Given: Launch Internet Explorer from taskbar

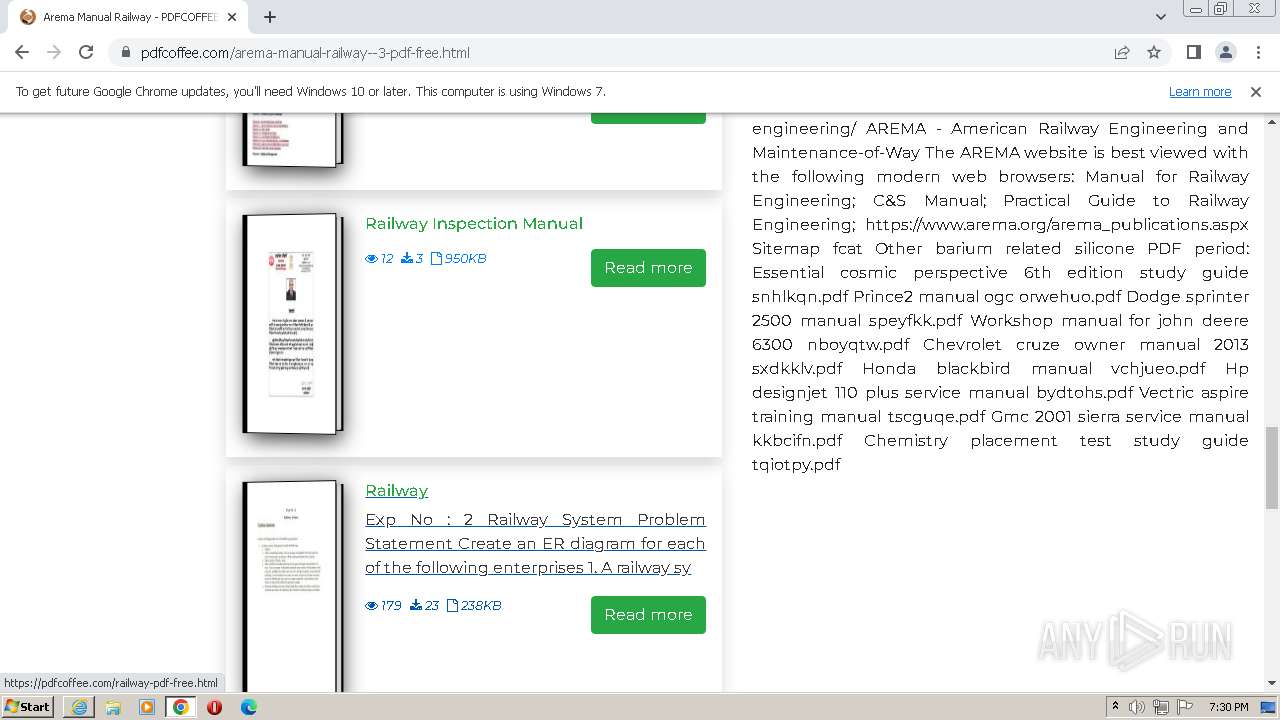Looking at the screenshot, I should pyautogui.click(x=79, y=707).
